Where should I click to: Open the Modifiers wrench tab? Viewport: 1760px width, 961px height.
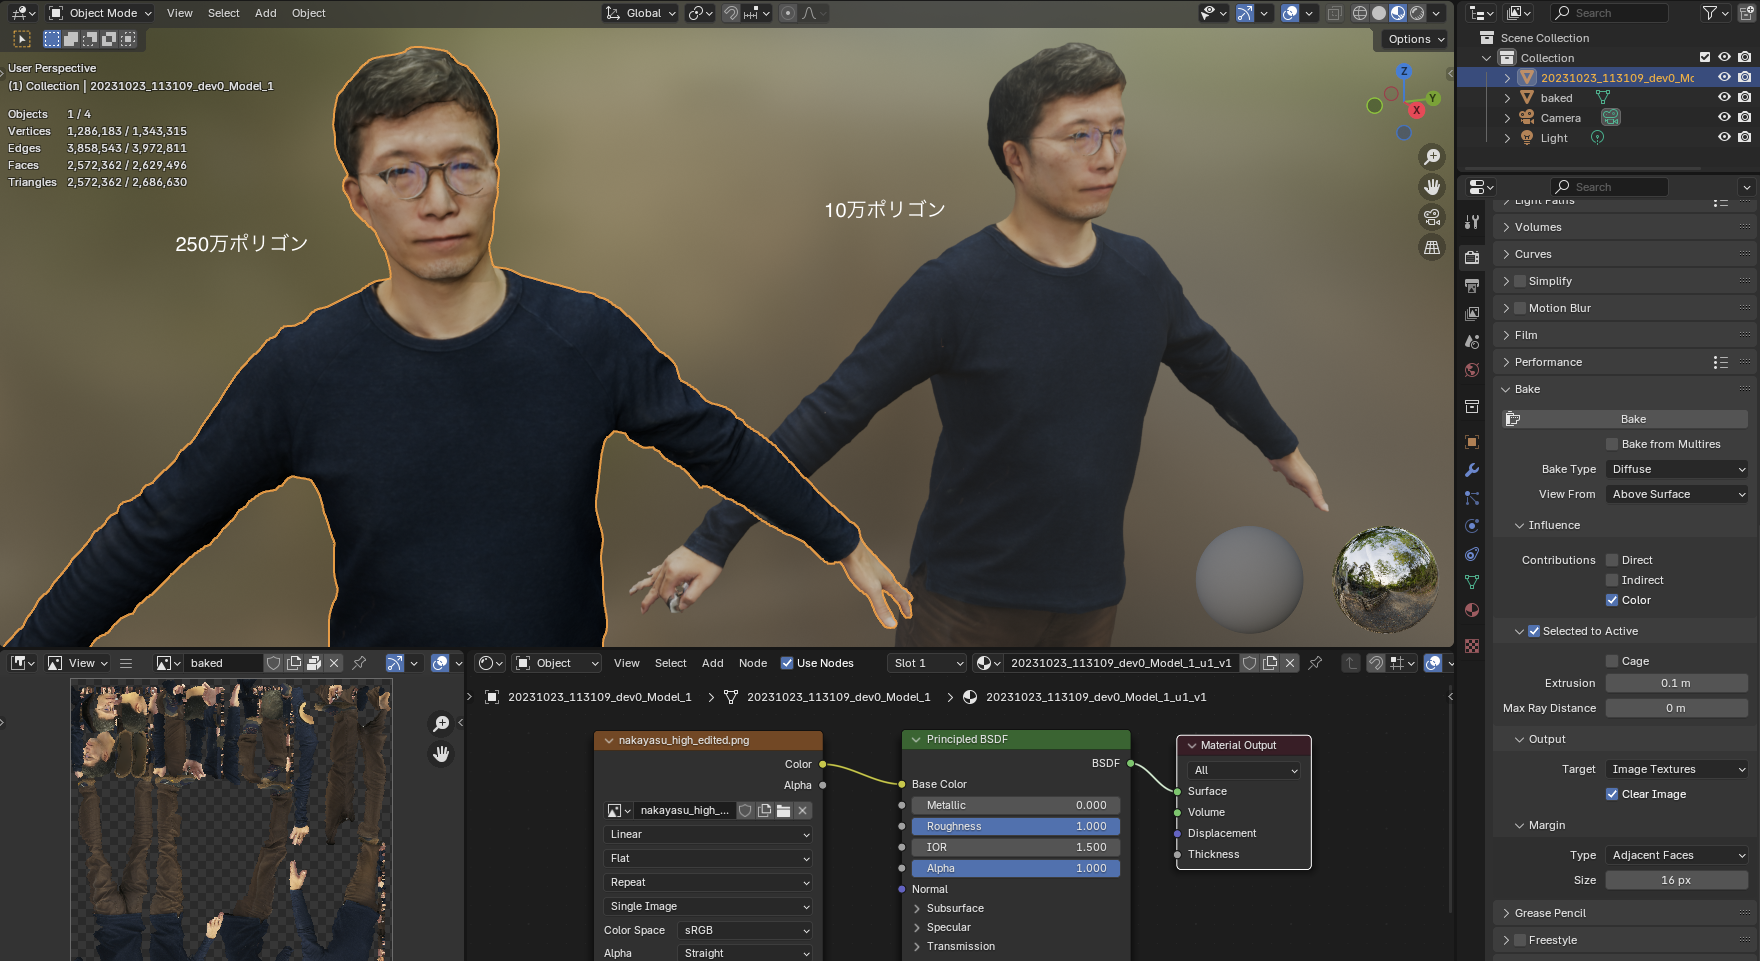pyautogui.click(x=1472, y=470)
